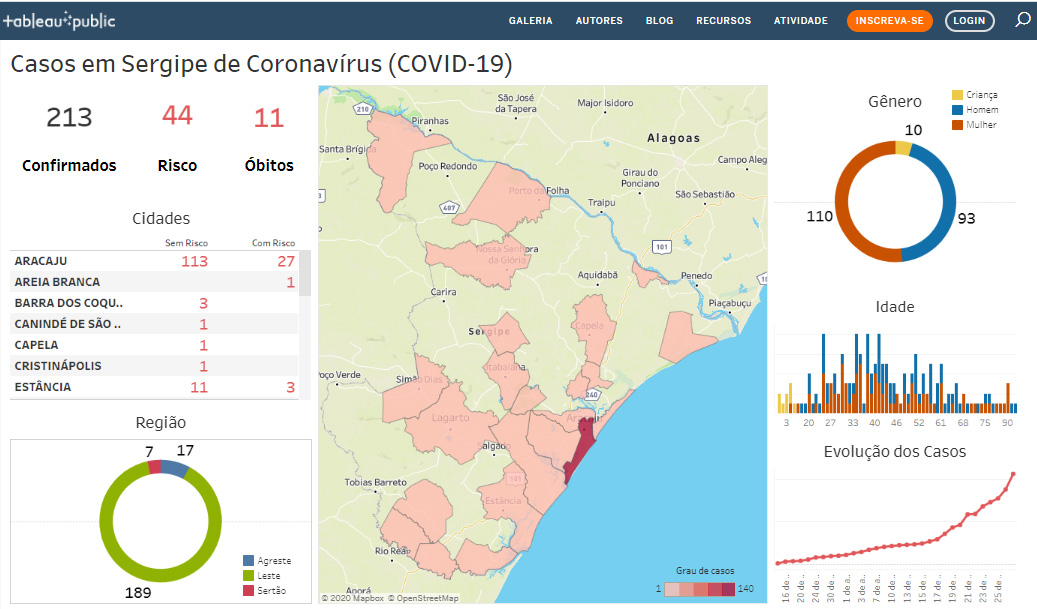Click the Criança yellow legend square
This screenshot has height=609, width=1037.
(x=957, y=95)
